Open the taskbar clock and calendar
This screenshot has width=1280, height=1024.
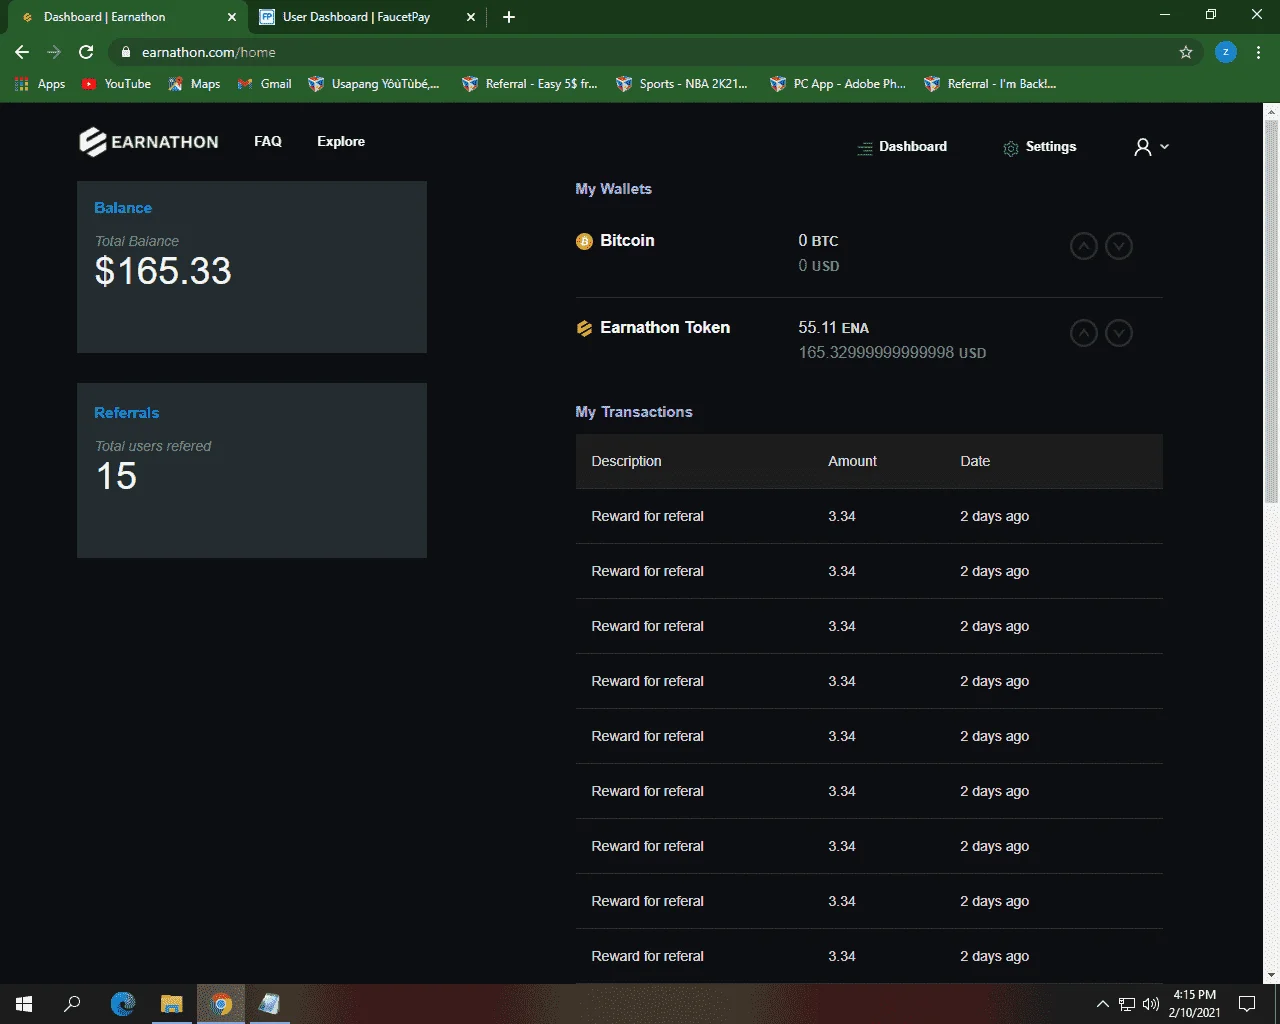point(1195,1004)
